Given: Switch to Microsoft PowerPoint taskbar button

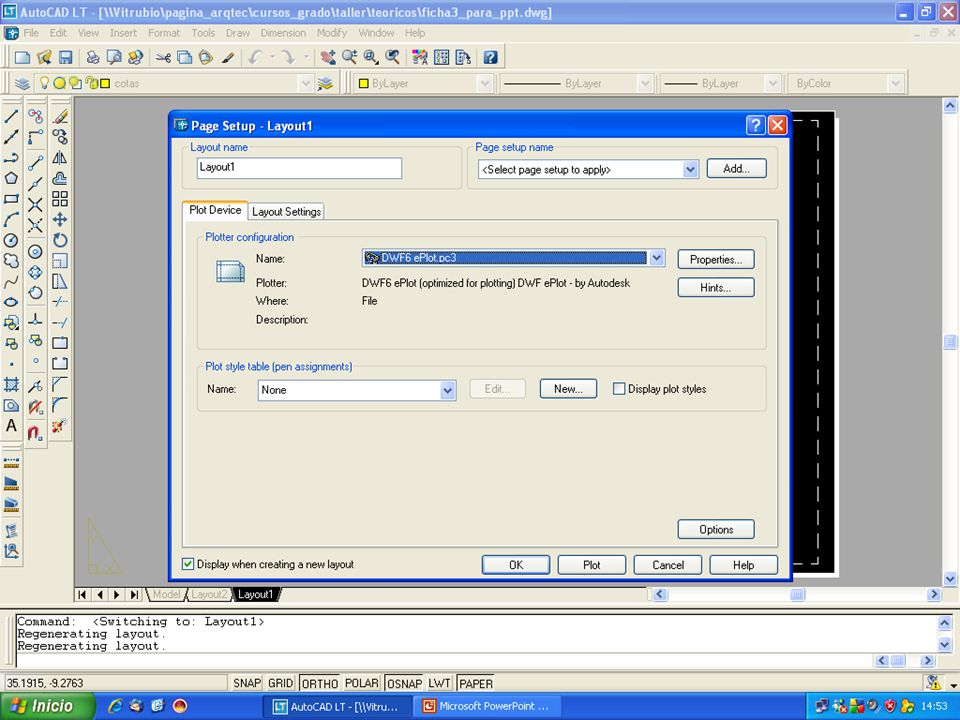Looking at the screenshot, I should coord(487,706).
